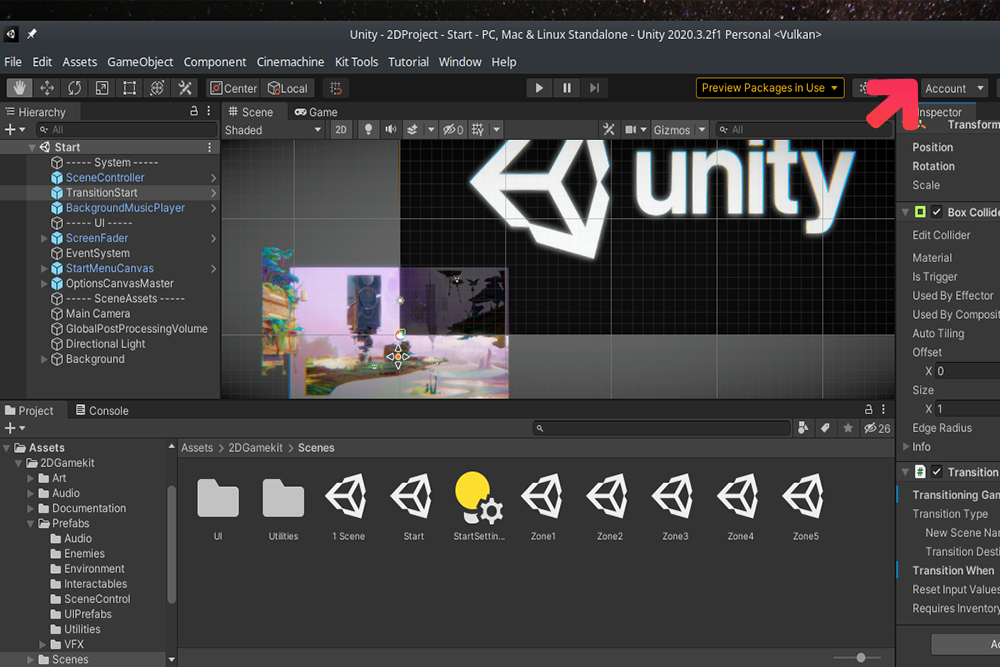This screenshot has width=1000, height=667.
Task: Expand OptionsCanvasMaster in Hierarchy
Action: [x=44, y=283]
